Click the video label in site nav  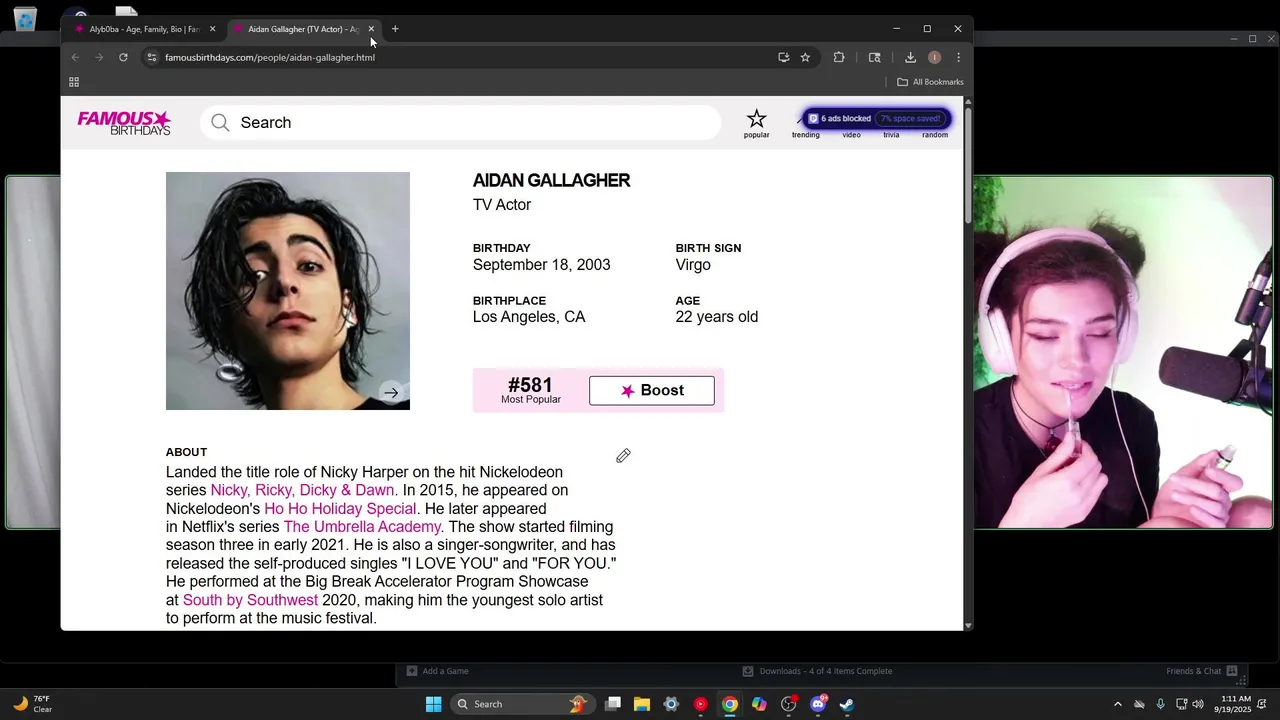click(851, 135)
